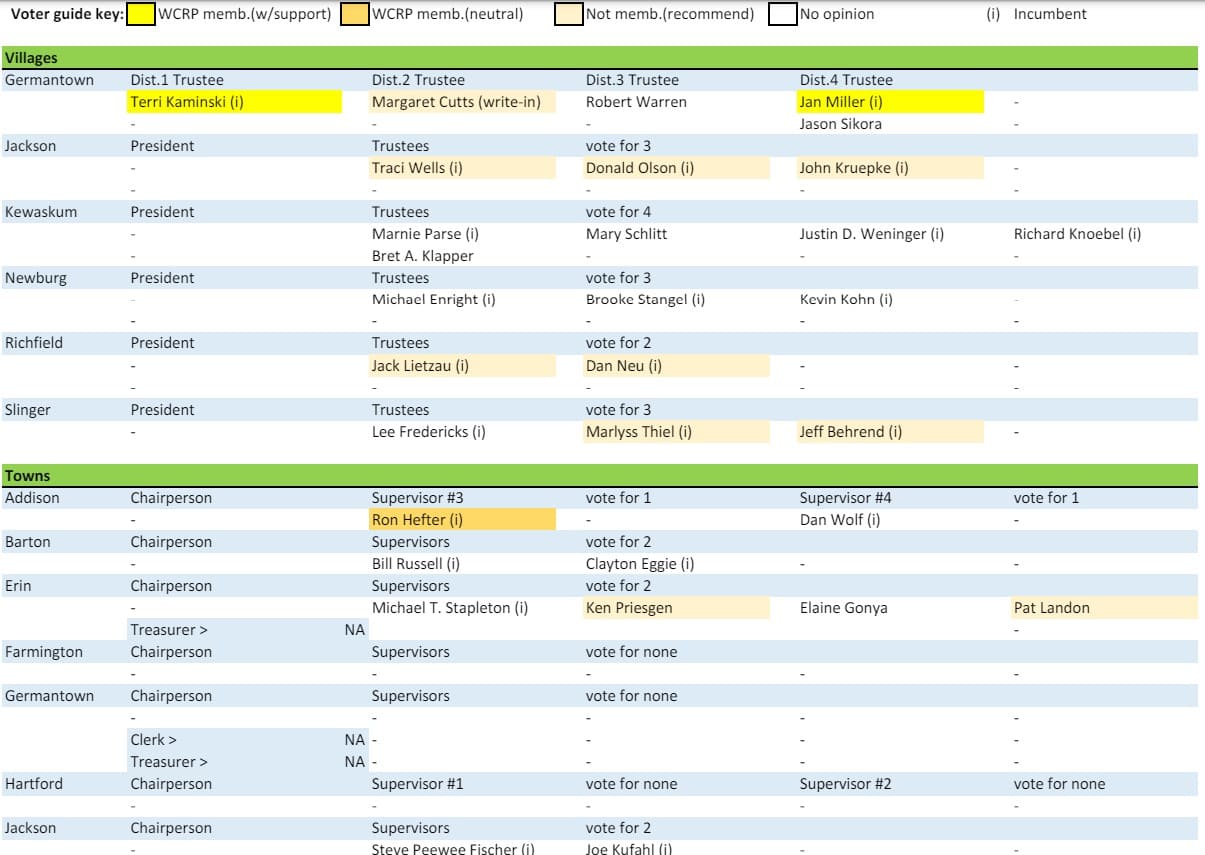The height and width of the screenshot is (855, 1205).
Task: Click the 'Erin' town name
Action: click(x=18, y=586)
